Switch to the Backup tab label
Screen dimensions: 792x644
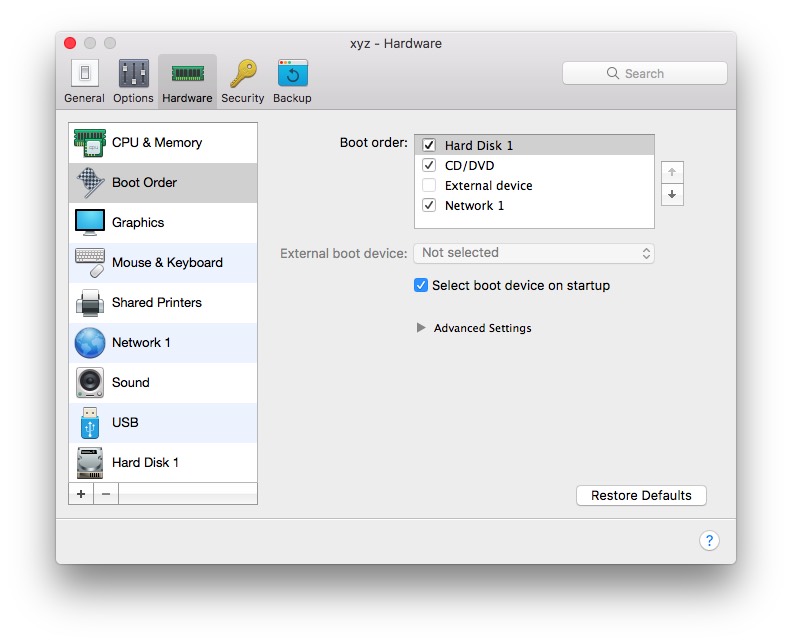point(292,98)
